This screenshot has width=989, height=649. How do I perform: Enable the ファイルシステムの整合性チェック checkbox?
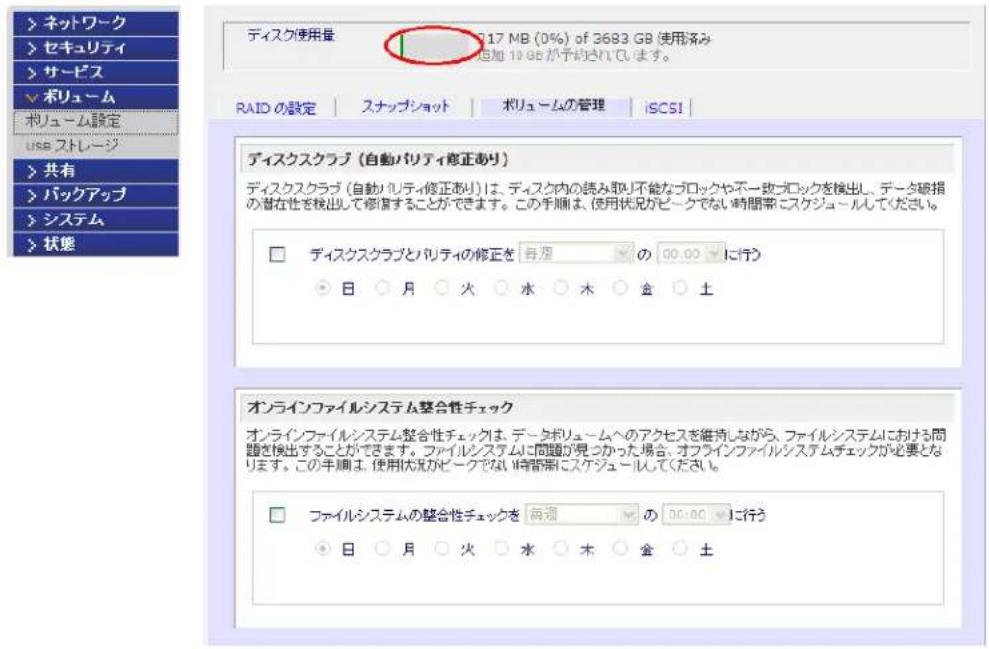[277, 515]
